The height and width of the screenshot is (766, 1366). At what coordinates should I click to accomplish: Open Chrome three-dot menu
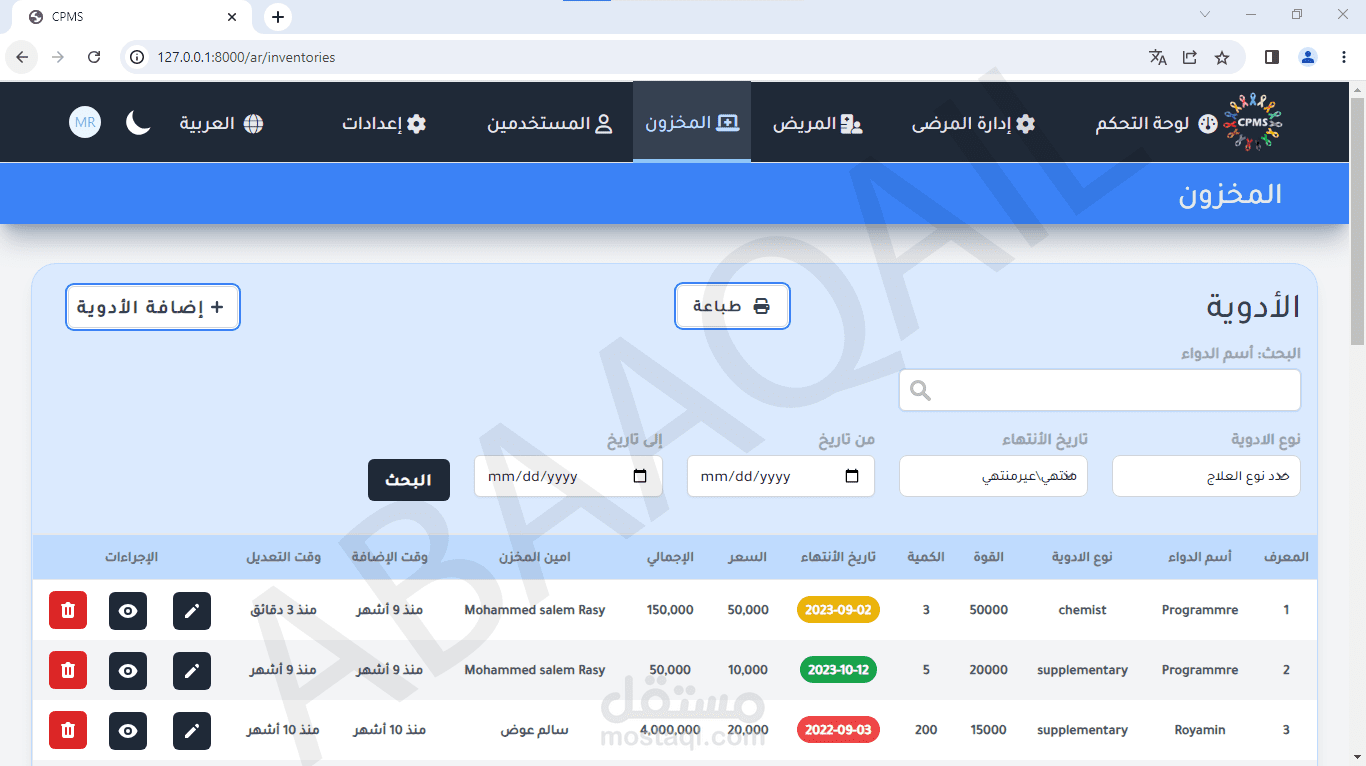pos(1342,57)
